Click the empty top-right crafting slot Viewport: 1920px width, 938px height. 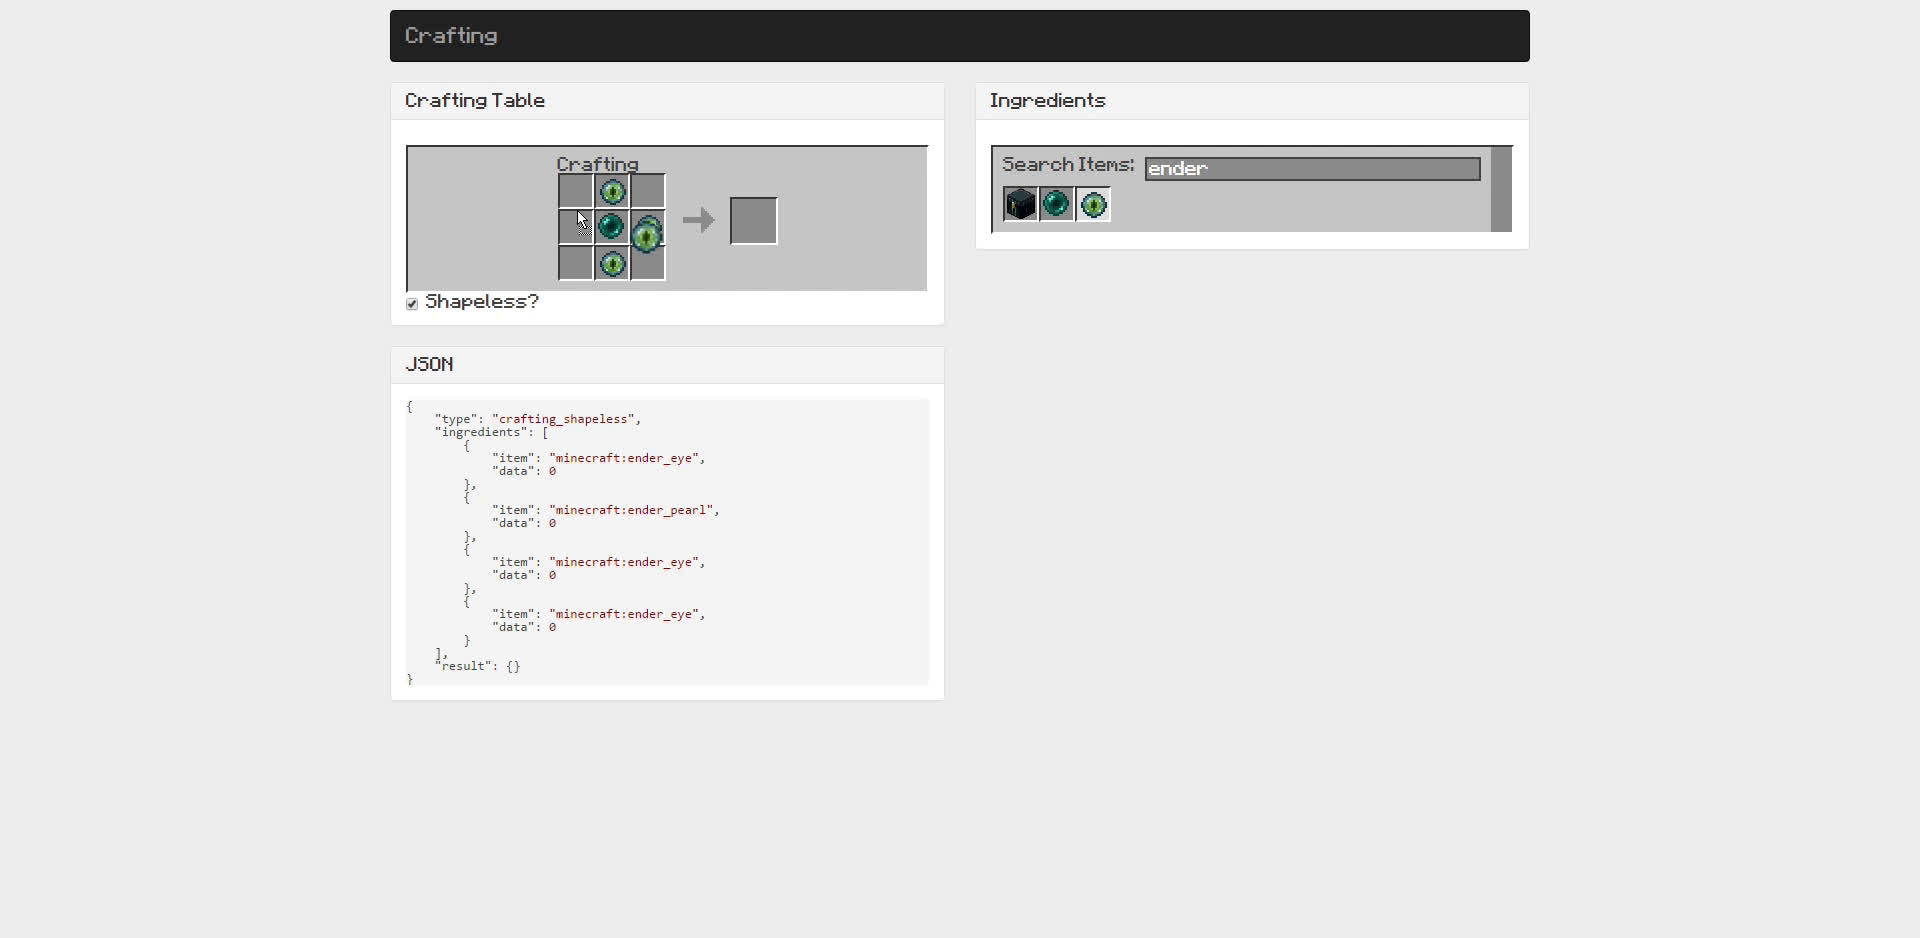pos(648,191)
